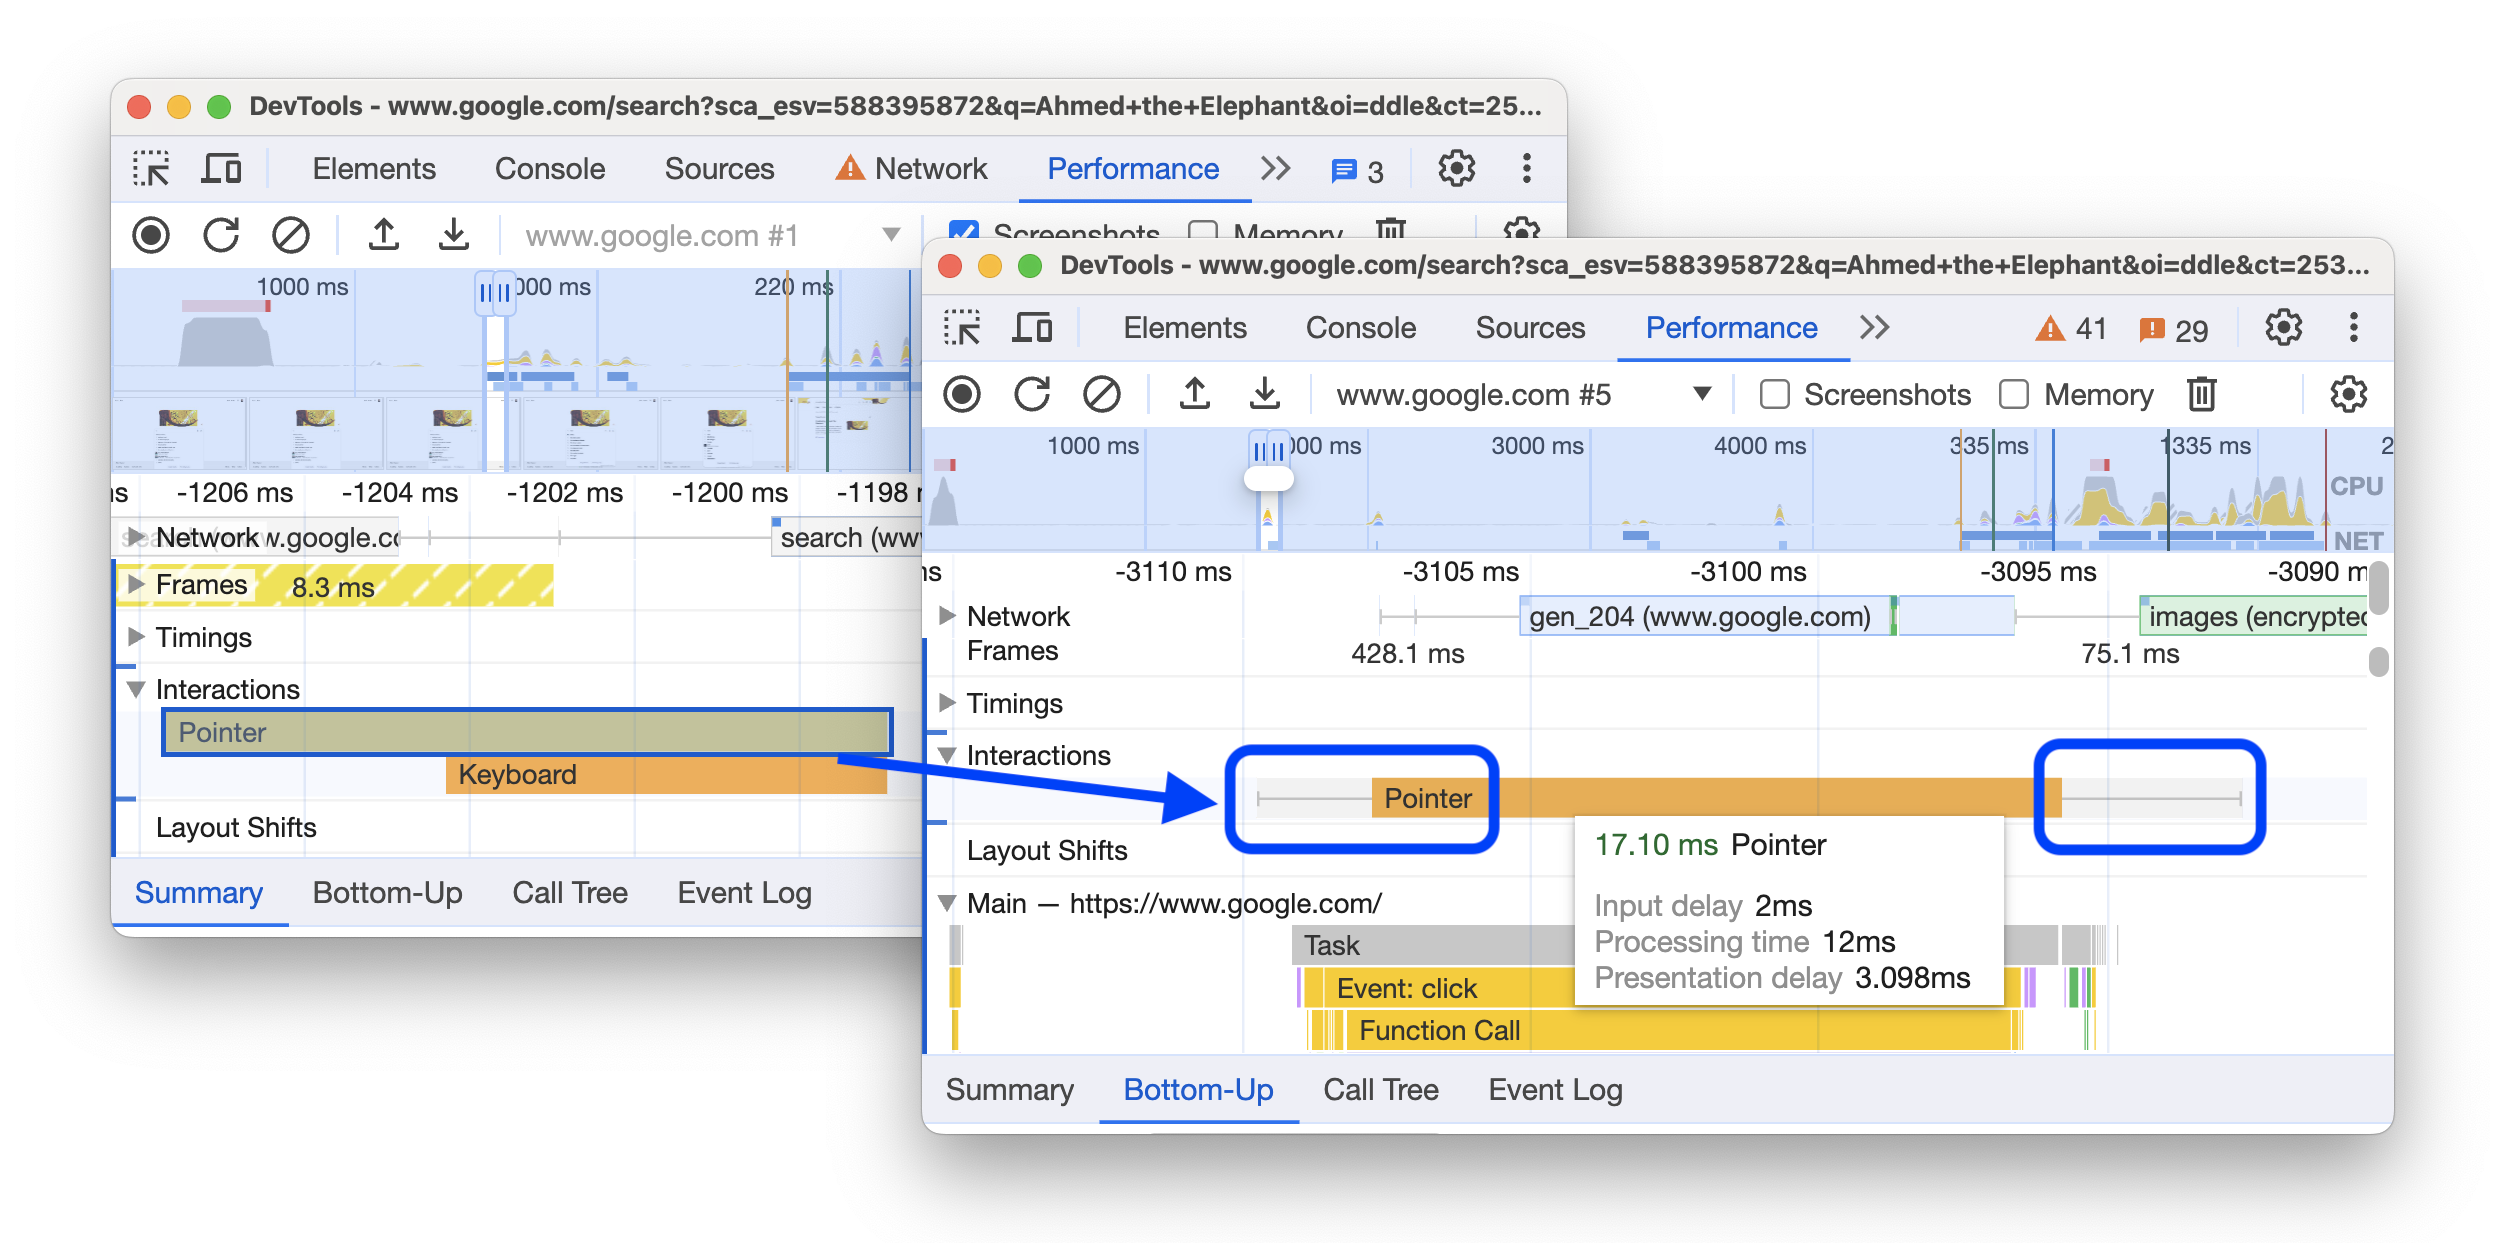Screen dimensions: 2497x1243
Task: Enable the Screenshots checkbox in back window
Action: coord(967,229)
